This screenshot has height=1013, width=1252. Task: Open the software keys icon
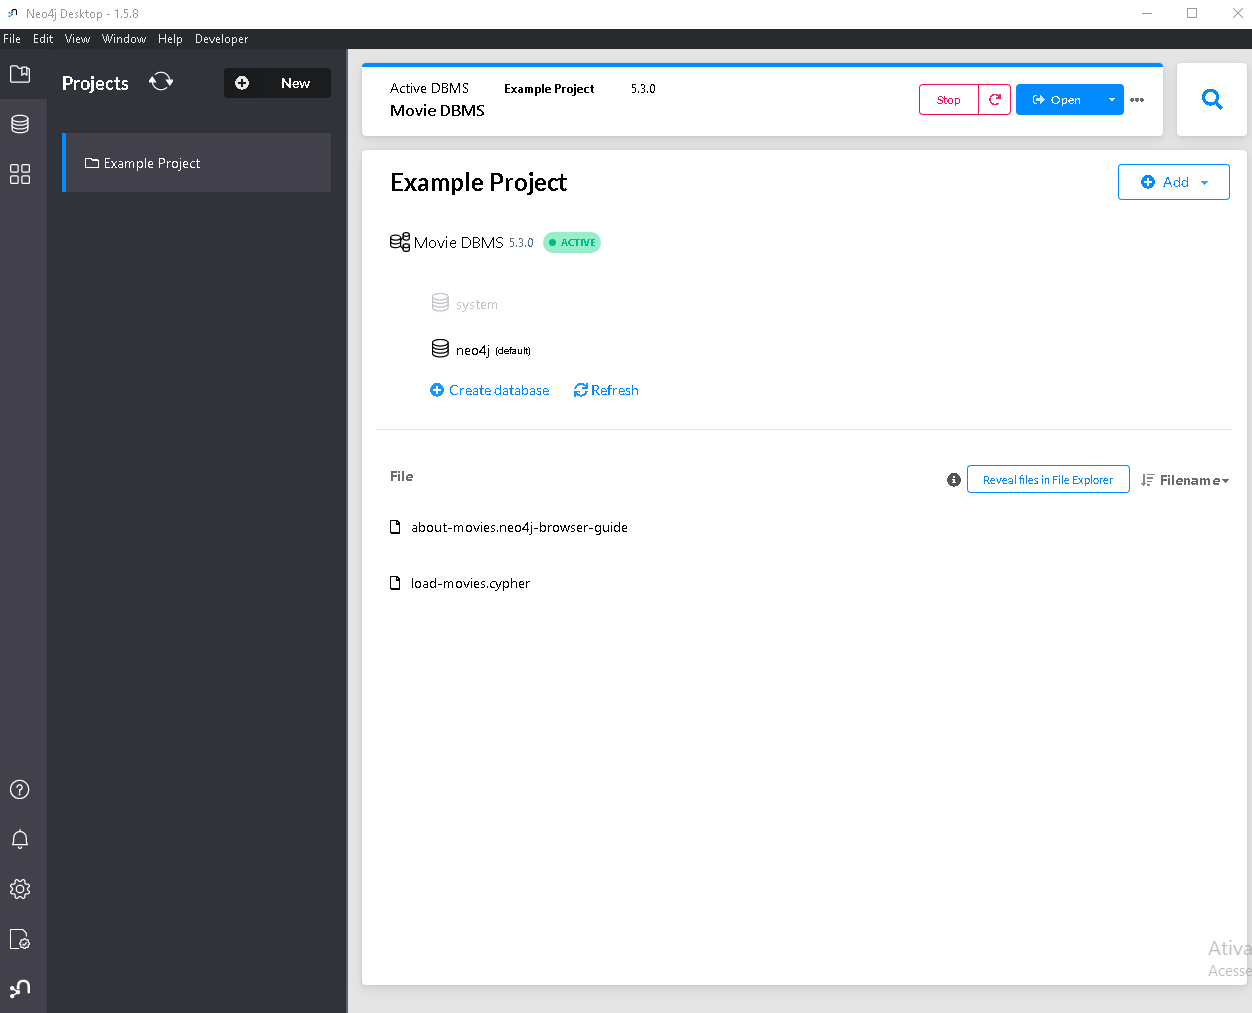[20, 939]
